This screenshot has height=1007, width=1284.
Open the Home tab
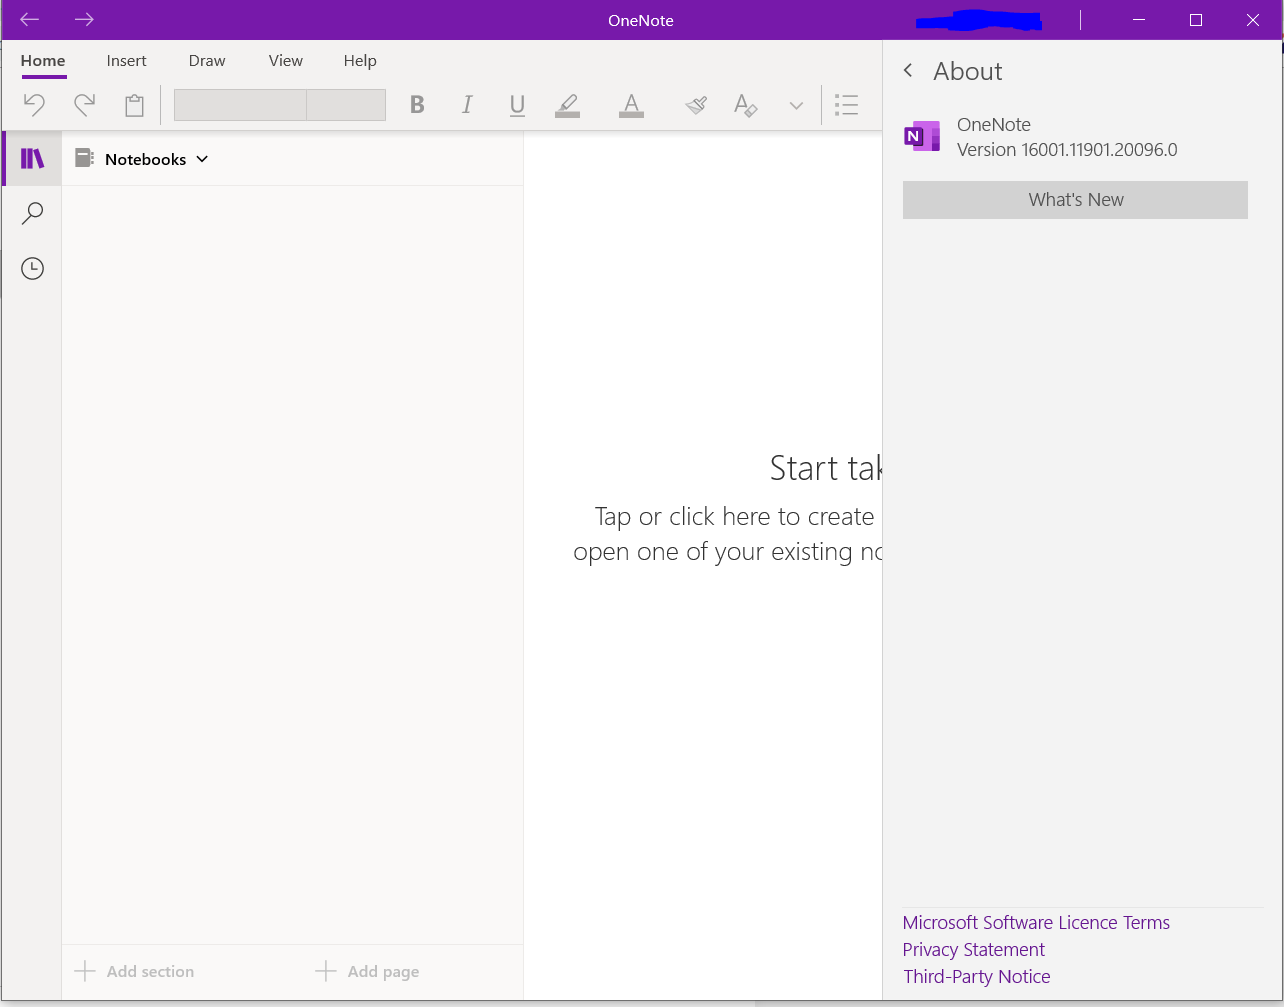43,61
